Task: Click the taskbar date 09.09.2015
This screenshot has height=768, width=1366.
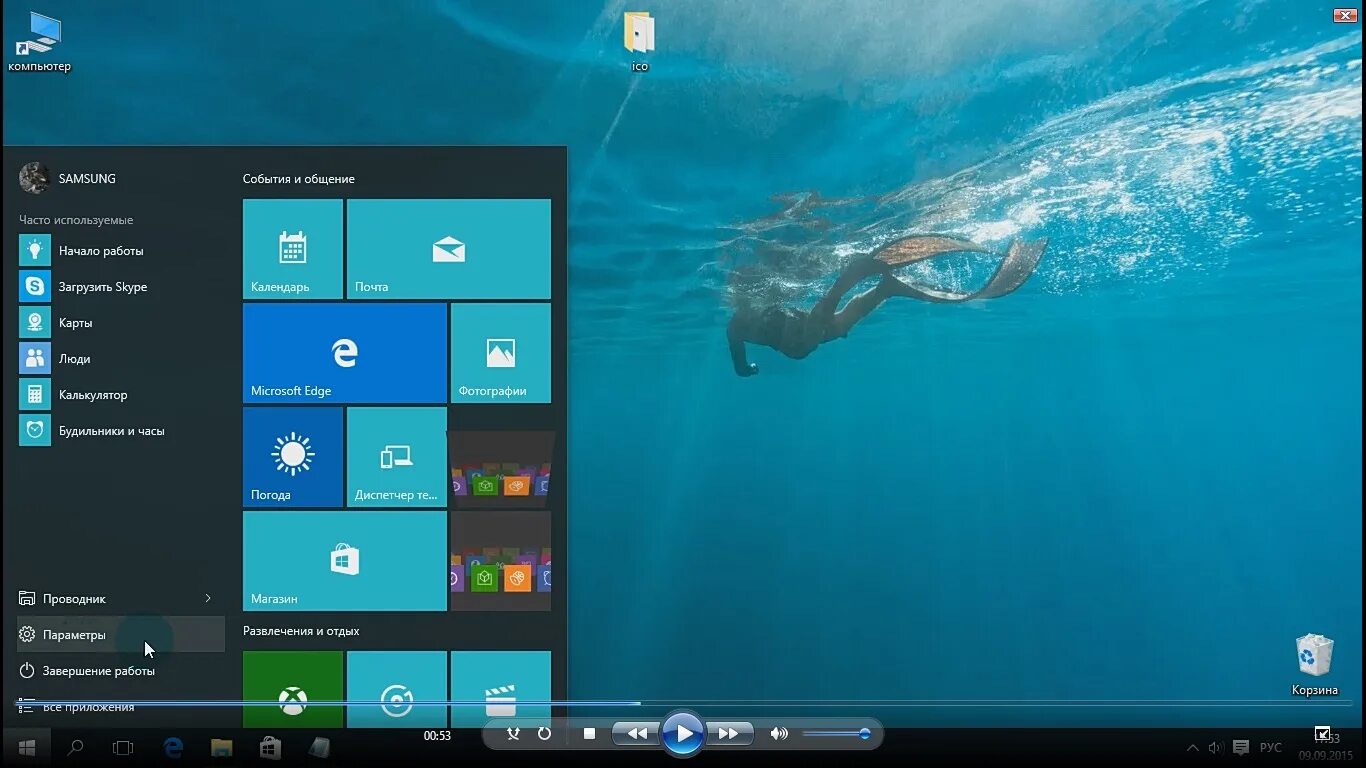Action: pos(1325,755)
